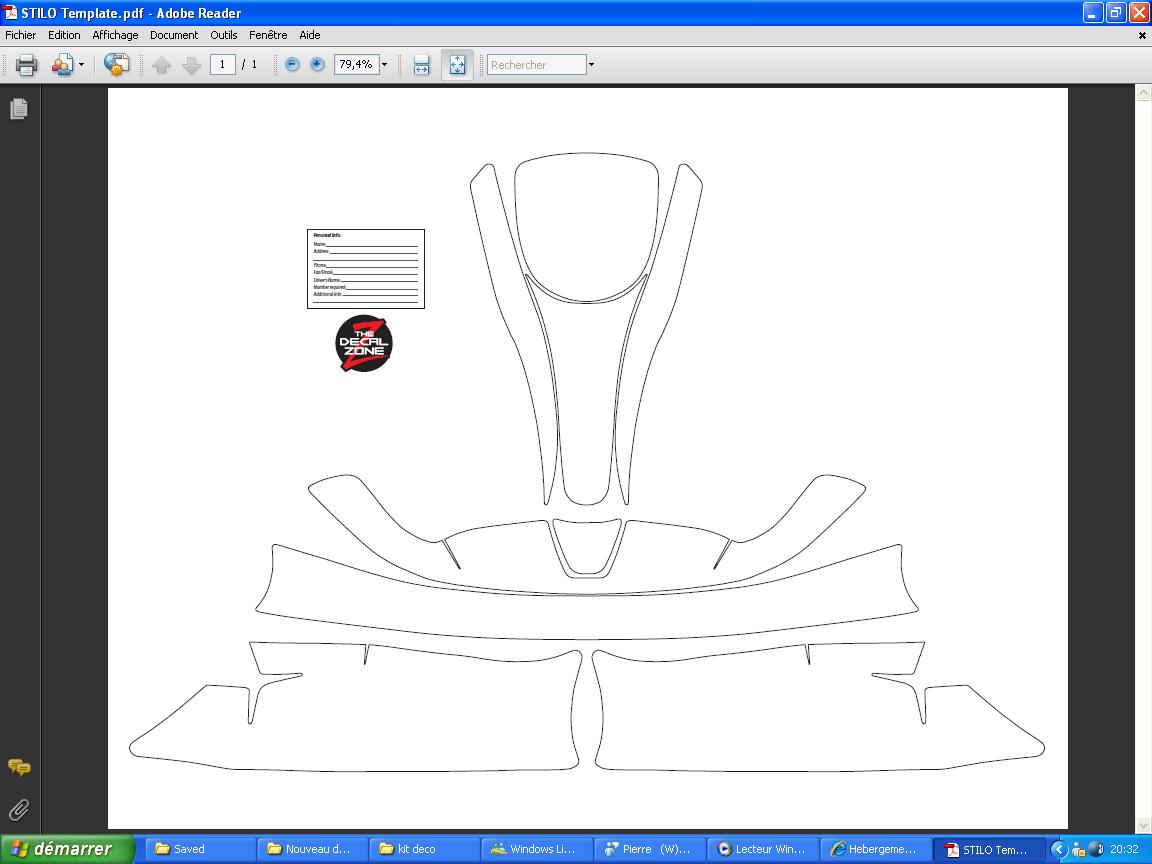Switch to Nouveau d... folder taskbar button
Viewport: 1152px width, 864px height.
(x=312, y=849)
